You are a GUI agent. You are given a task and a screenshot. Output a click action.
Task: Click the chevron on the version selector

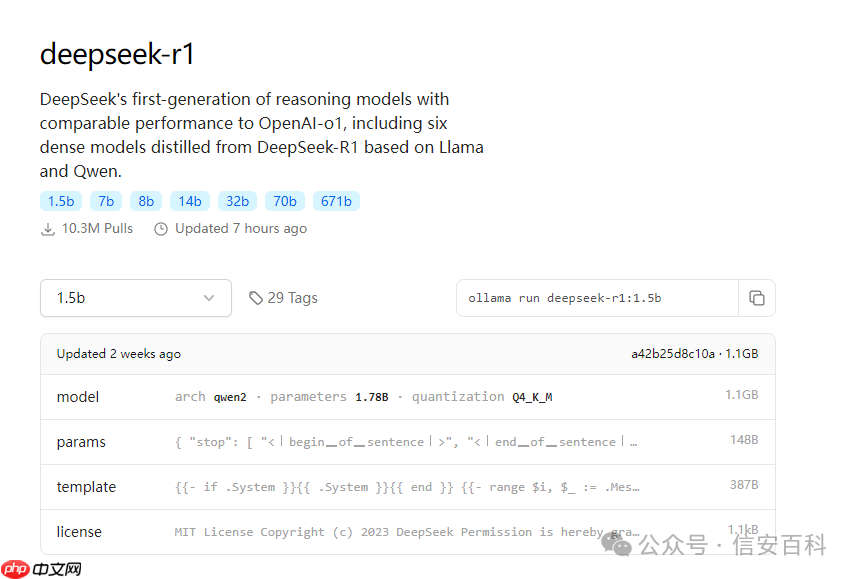point(209,298)
